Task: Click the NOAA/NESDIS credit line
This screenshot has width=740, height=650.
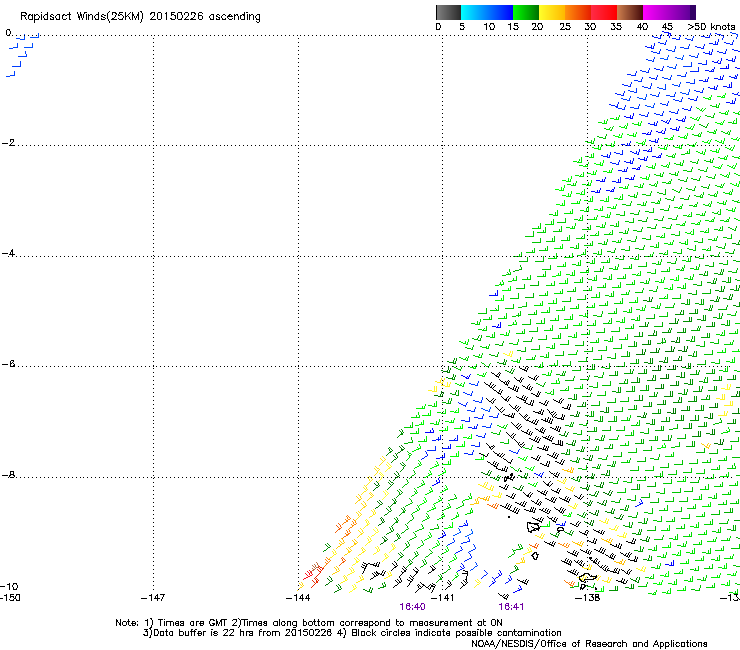Action: [589, 644]
